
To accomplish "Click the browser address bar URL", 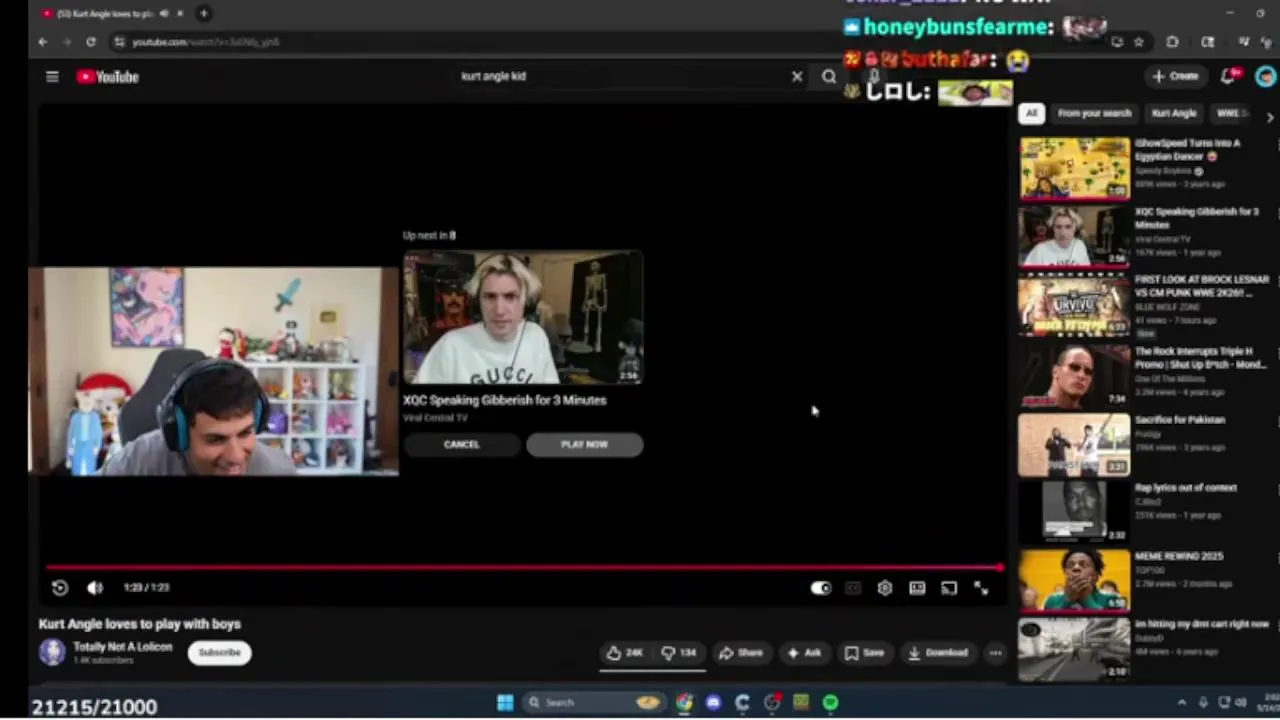I will (x=206, y=42).
